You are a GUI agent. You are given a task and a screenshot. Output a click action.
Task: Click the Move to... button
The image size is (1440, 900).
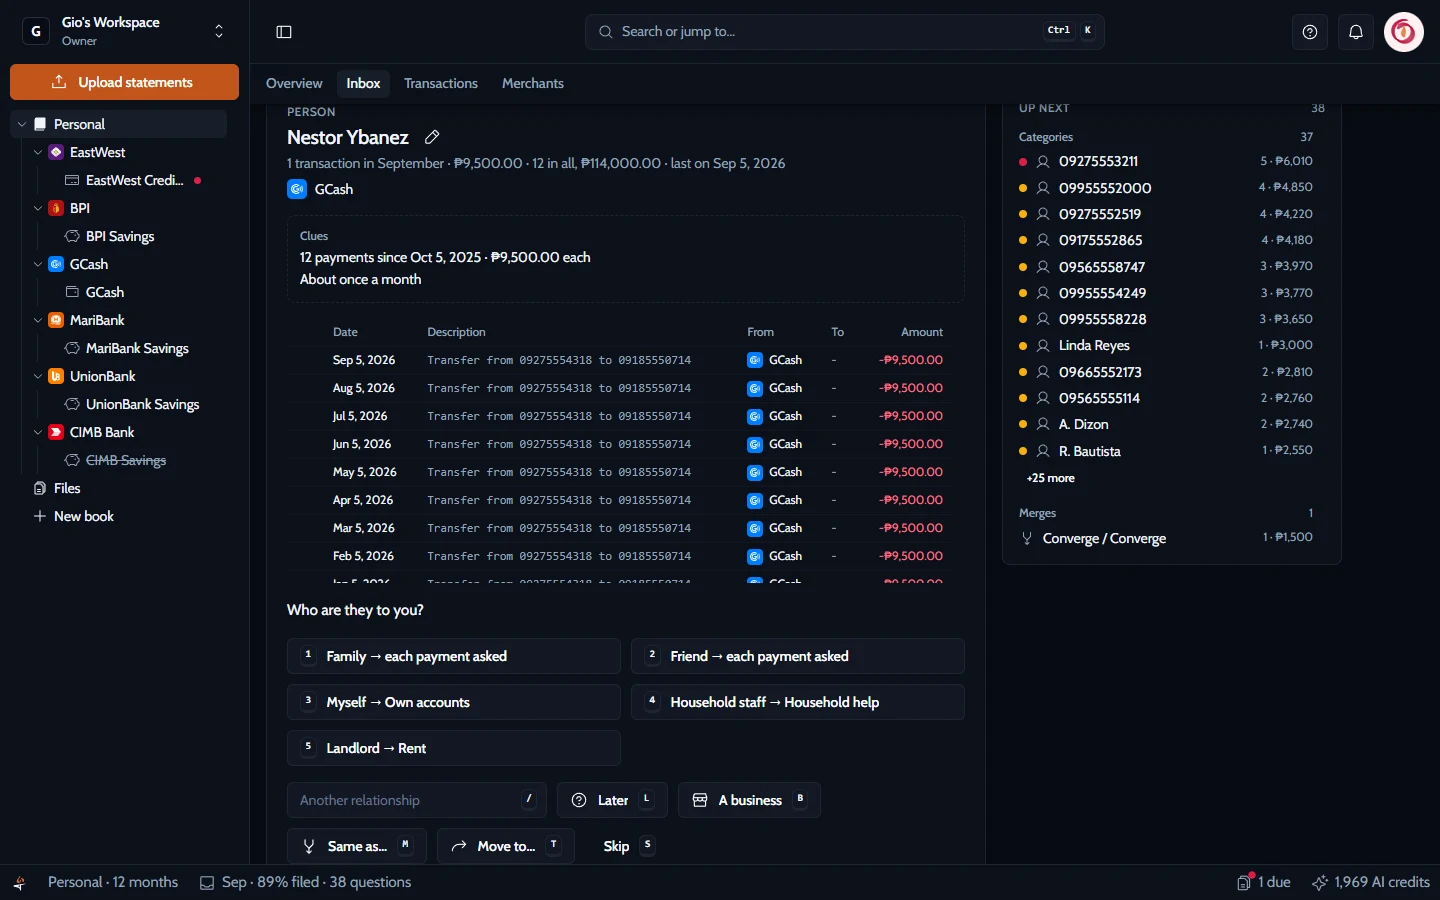click(x=506, y=846)
